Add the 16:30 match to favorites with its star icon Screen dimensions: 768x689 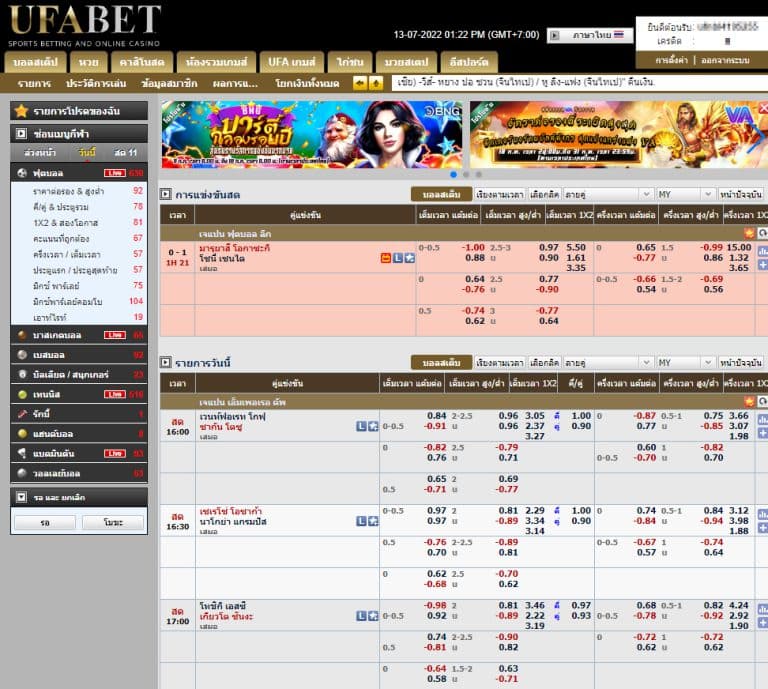(x=373, y=521)
